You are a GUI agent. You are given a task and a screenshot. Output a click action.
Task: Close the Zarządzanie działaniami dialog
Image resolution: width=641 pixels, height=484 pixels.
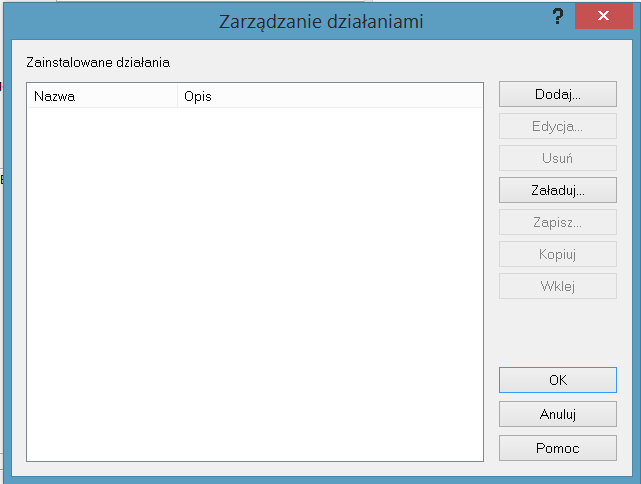[603, 17]
